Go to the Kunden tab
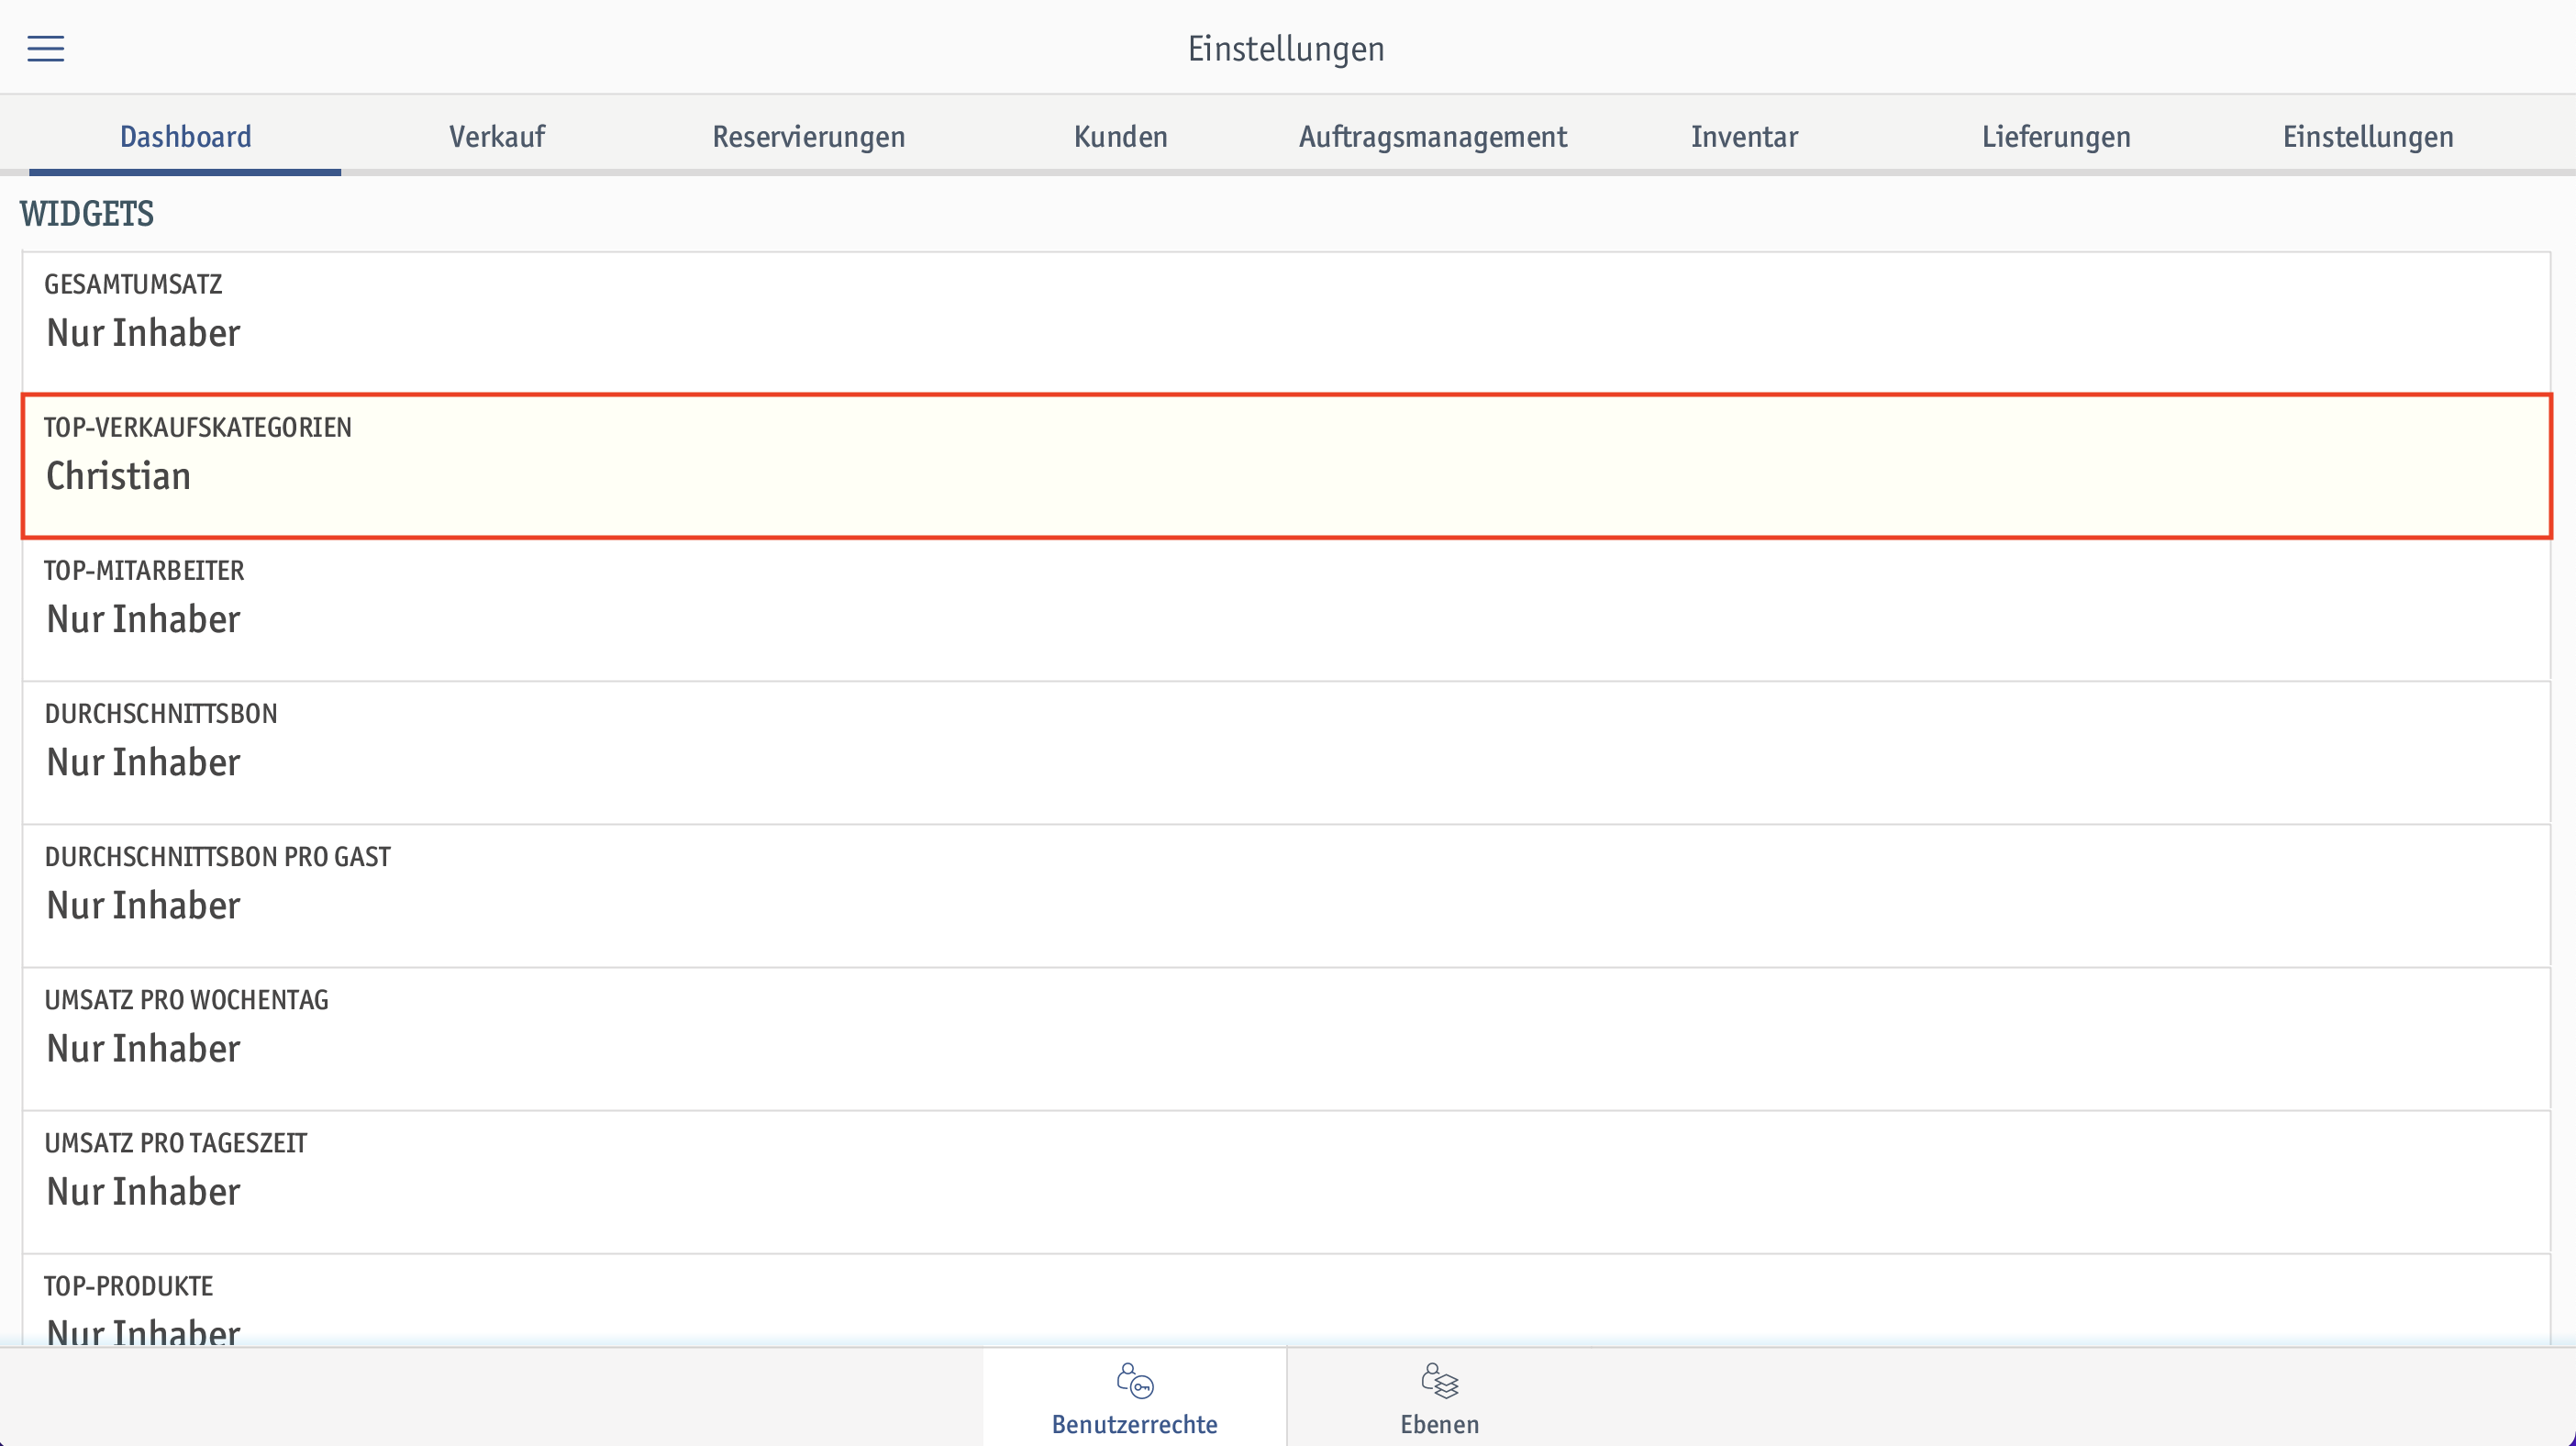 tap(1121, 136)
